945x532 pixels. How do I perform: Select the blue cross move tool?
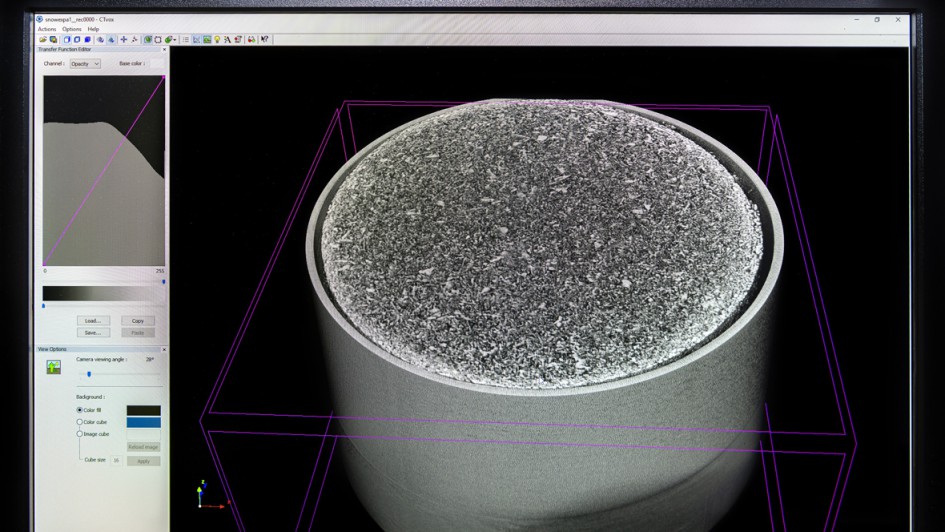[x=123, y=39]
